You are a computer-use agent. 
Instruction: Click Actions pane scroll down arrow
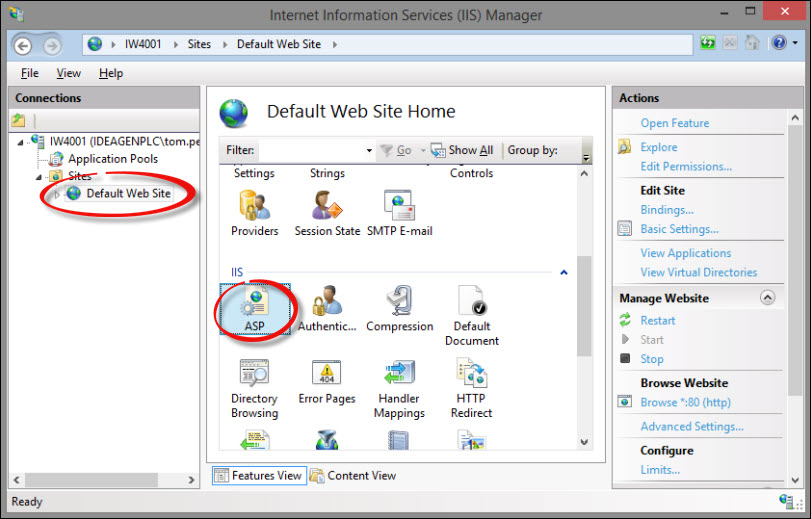(795, 480)
